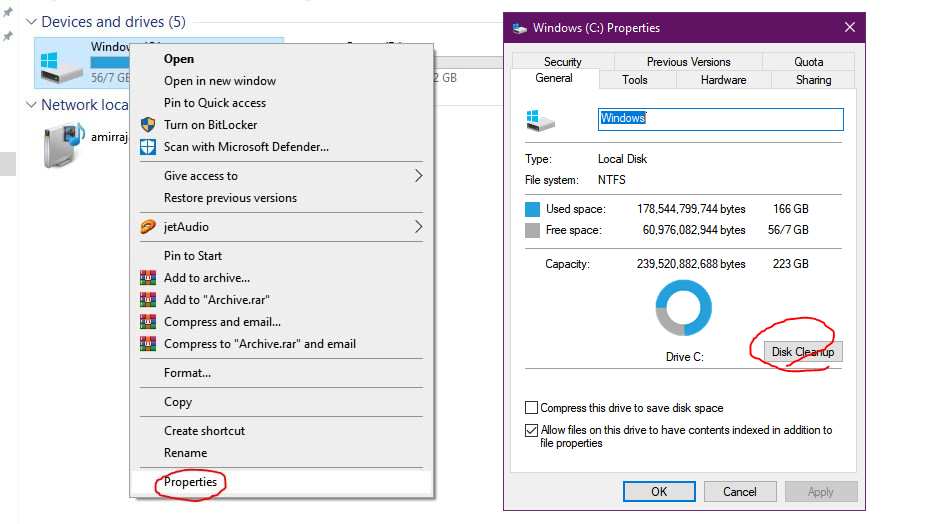This screenshot has height=524, width=949.
Task: Click the lower pin icon in the left sidebar
Action: click(x=8, y=36)
